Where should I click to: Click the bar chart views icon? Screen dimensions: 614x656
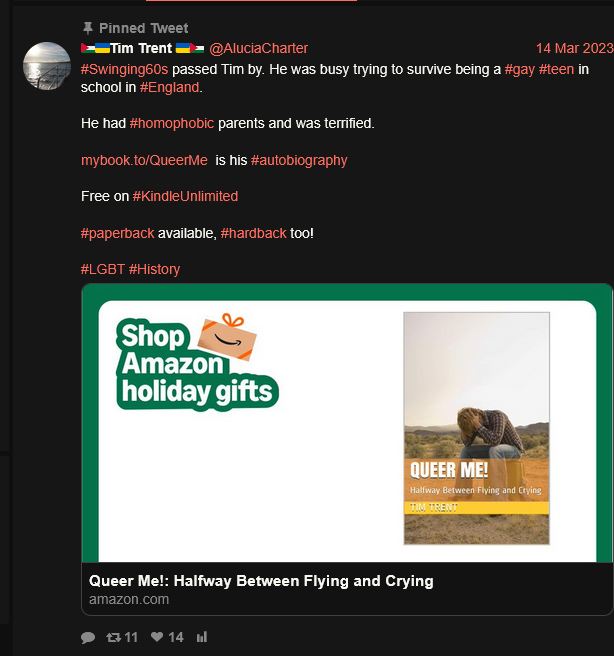pyautogui.click(x=202, y=637)
